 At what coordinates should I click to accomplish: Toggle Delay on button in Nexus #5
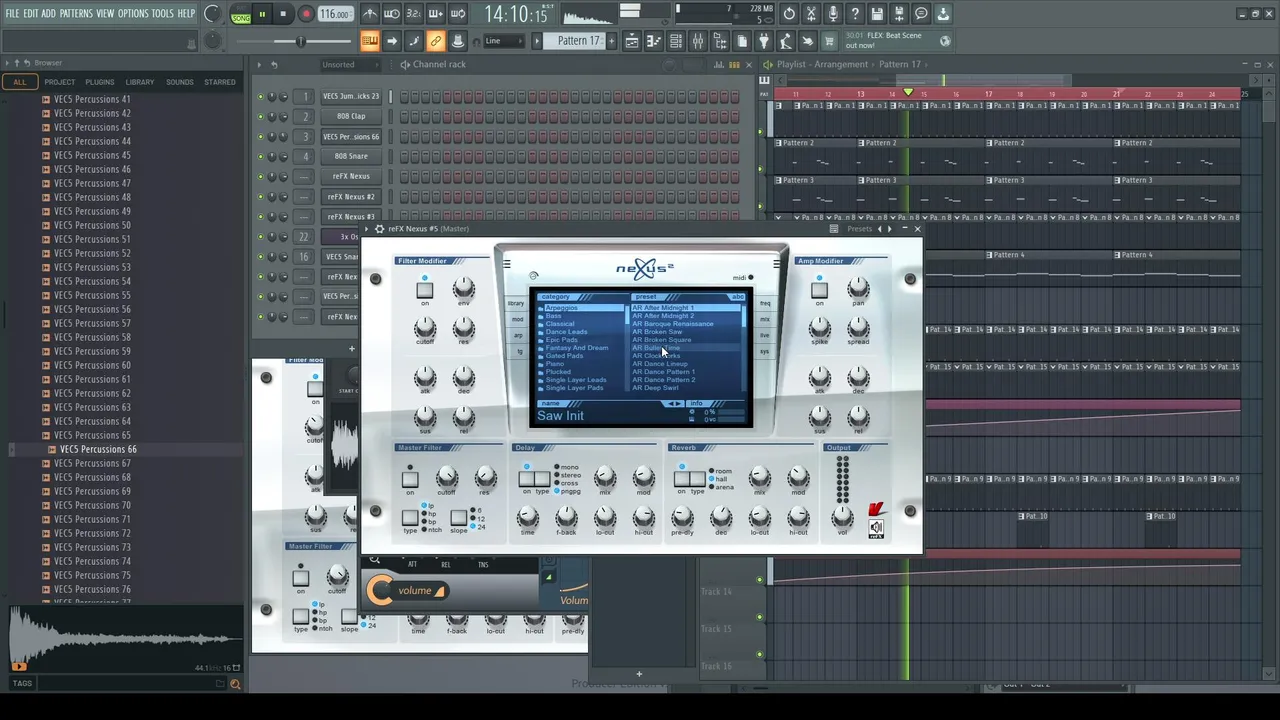click(x=527, y=479)
